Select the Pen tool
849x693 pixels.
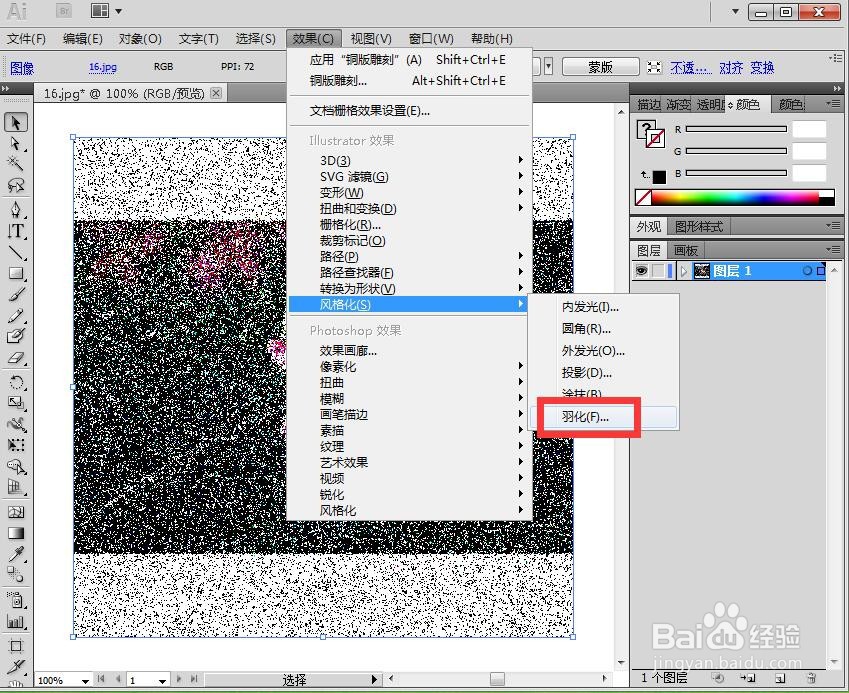click(15, 210)
